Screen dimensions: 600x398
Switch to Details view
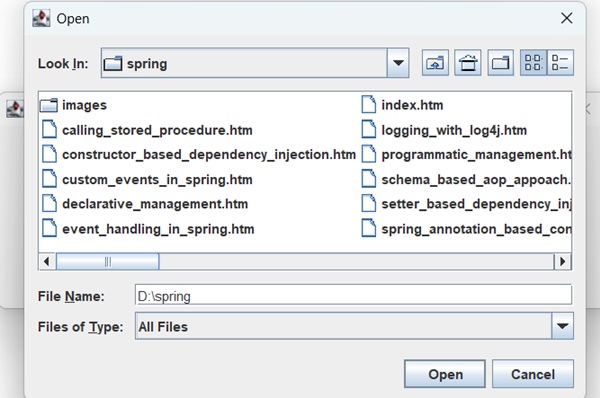point(560,63)
